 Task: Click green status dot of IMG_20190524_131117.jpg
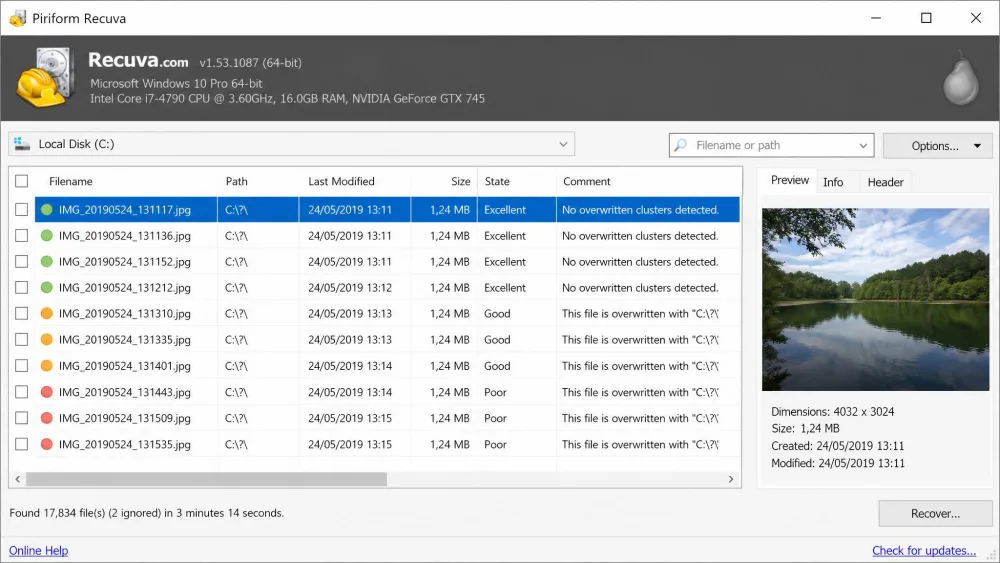point(47,210)
